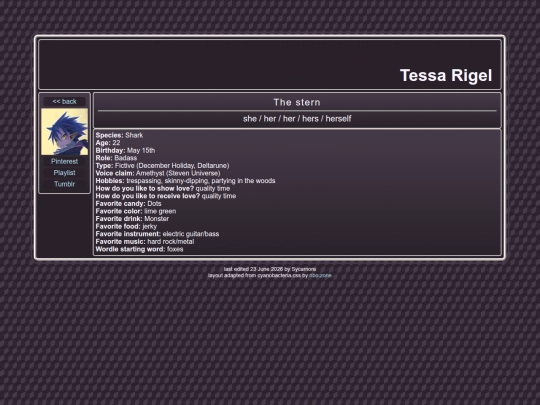Click 'Voice claim: Amethyst (Steven Universe)' line

pos(158,173)
